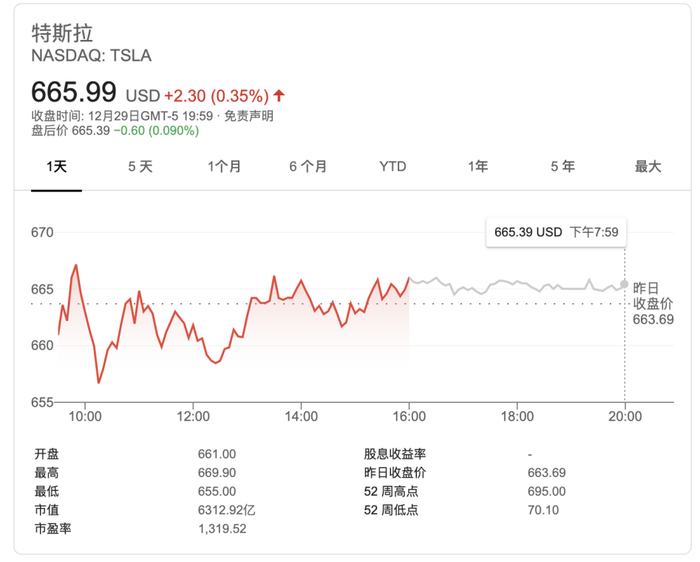This screenshot has height=562, width=700.
Task: Select the YTD tab
Action: (x=393, y=167)
